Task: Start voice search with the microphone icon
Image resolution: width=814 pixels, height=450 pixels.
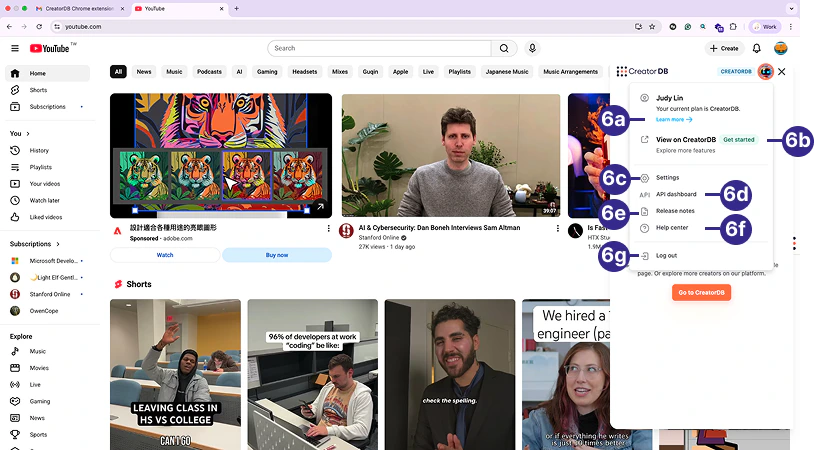Action: [x=532, y=48]
